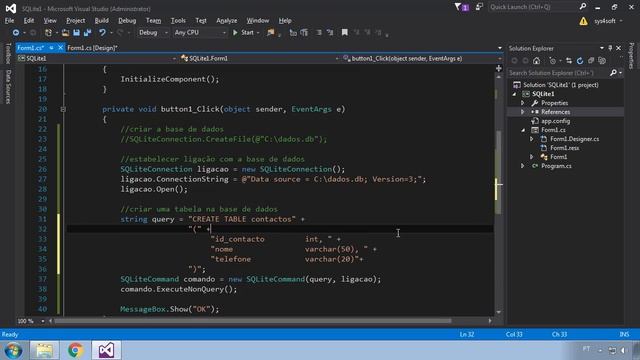Click Solution Explorer Pending Changes Filter icon
This screenshot has width=640, height=360.
[x=553, y=61]
